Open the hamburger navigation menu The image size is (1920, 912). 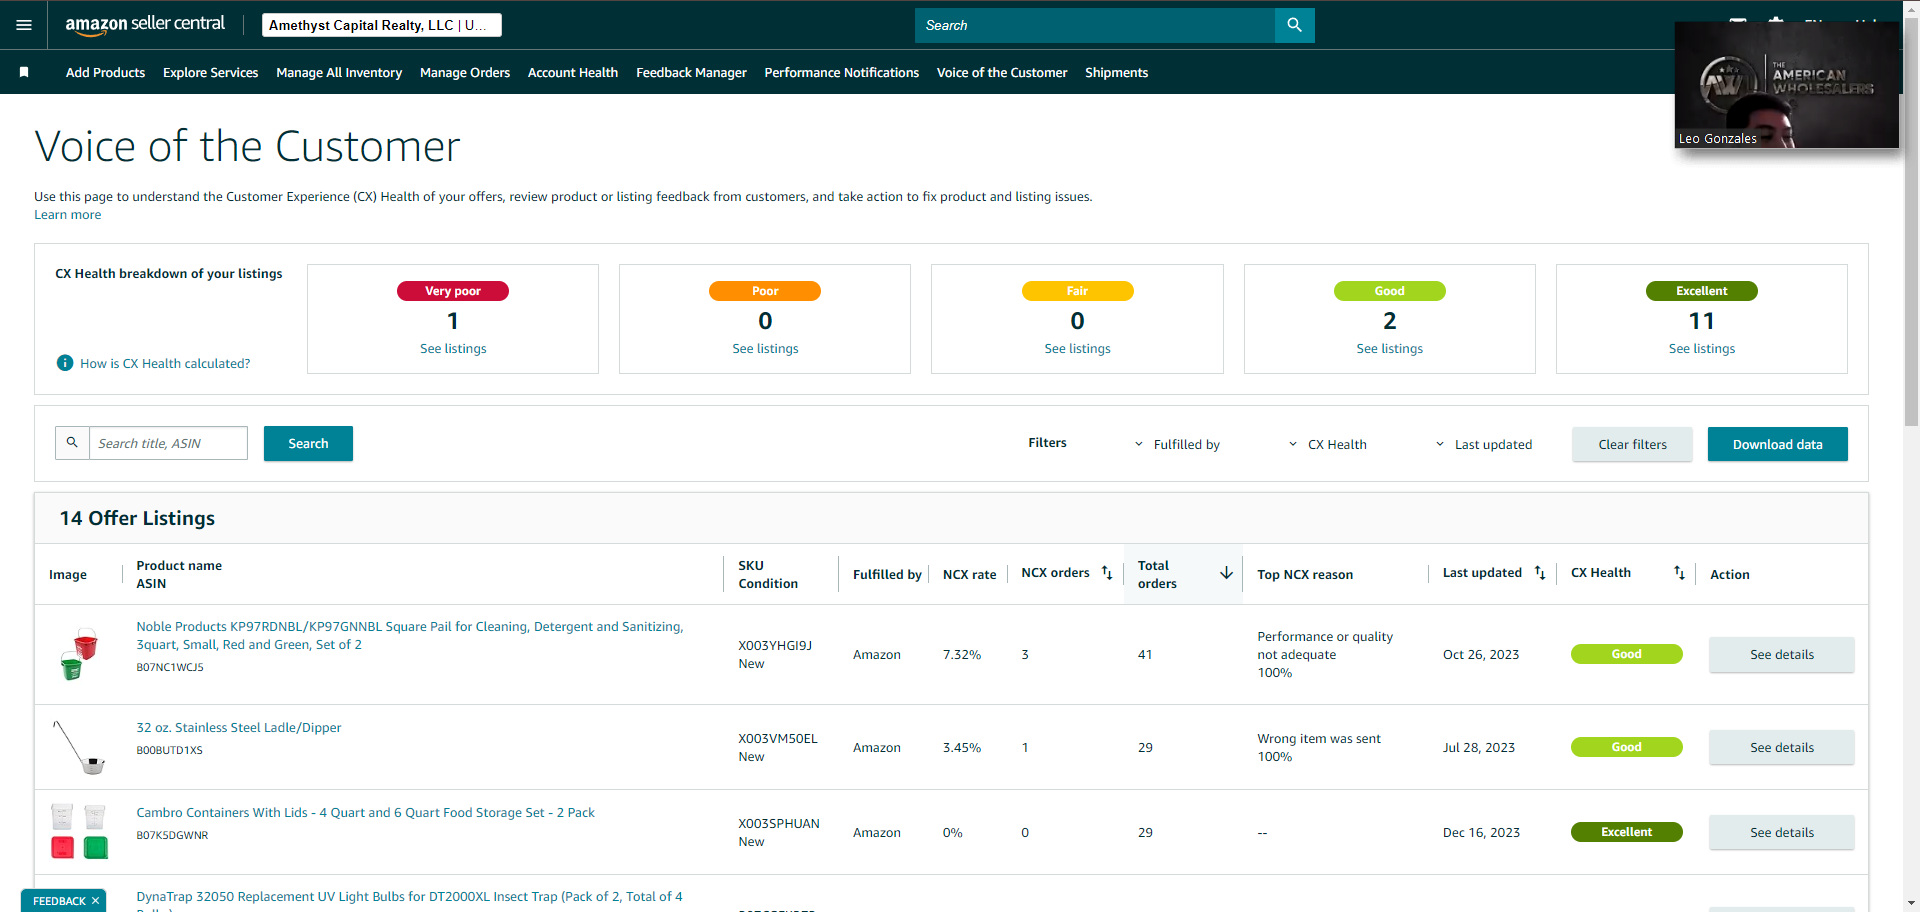(24, 25)
